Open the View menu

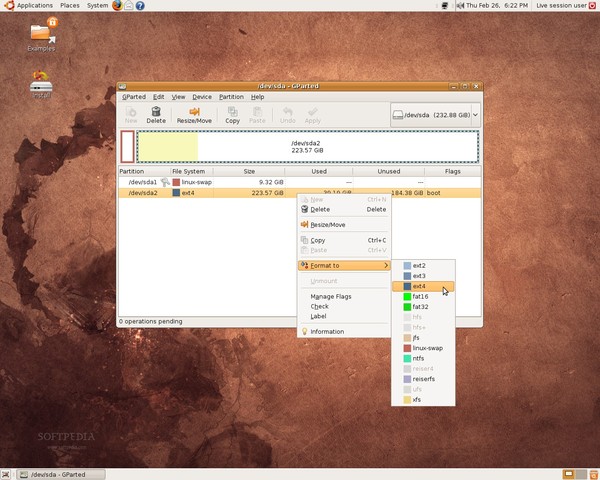[x=178, y=97]
